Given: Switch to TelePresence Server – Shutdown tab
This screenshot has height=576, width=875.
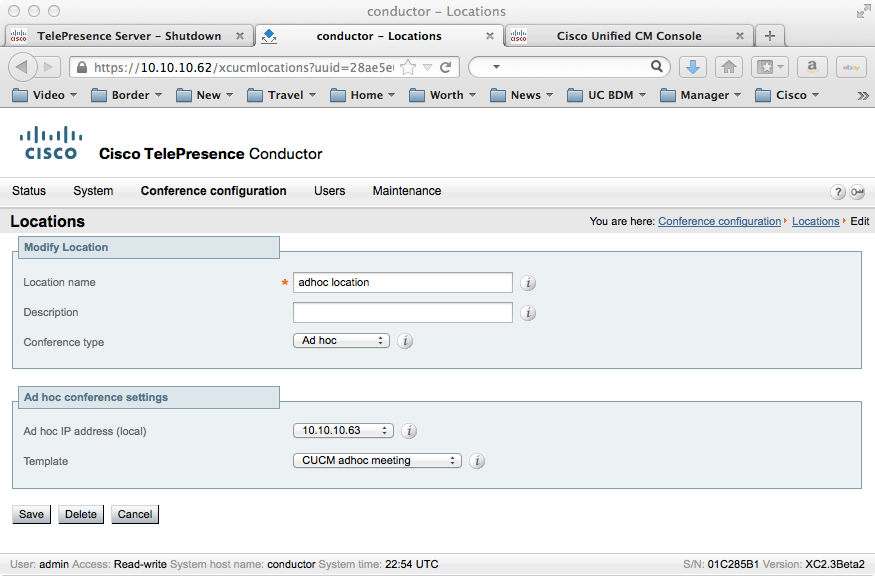Looking at the screenshot, I should (129, 36).
